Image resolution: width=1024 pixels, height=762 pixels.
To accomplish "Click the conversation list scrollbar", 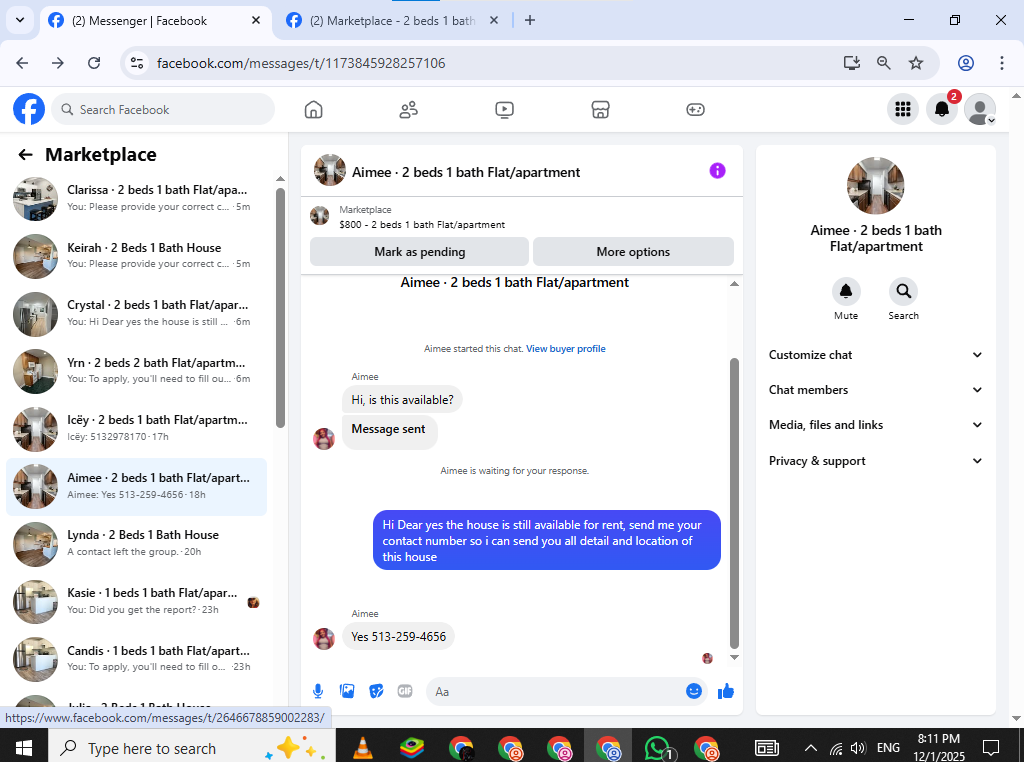I will pos(280,307).
